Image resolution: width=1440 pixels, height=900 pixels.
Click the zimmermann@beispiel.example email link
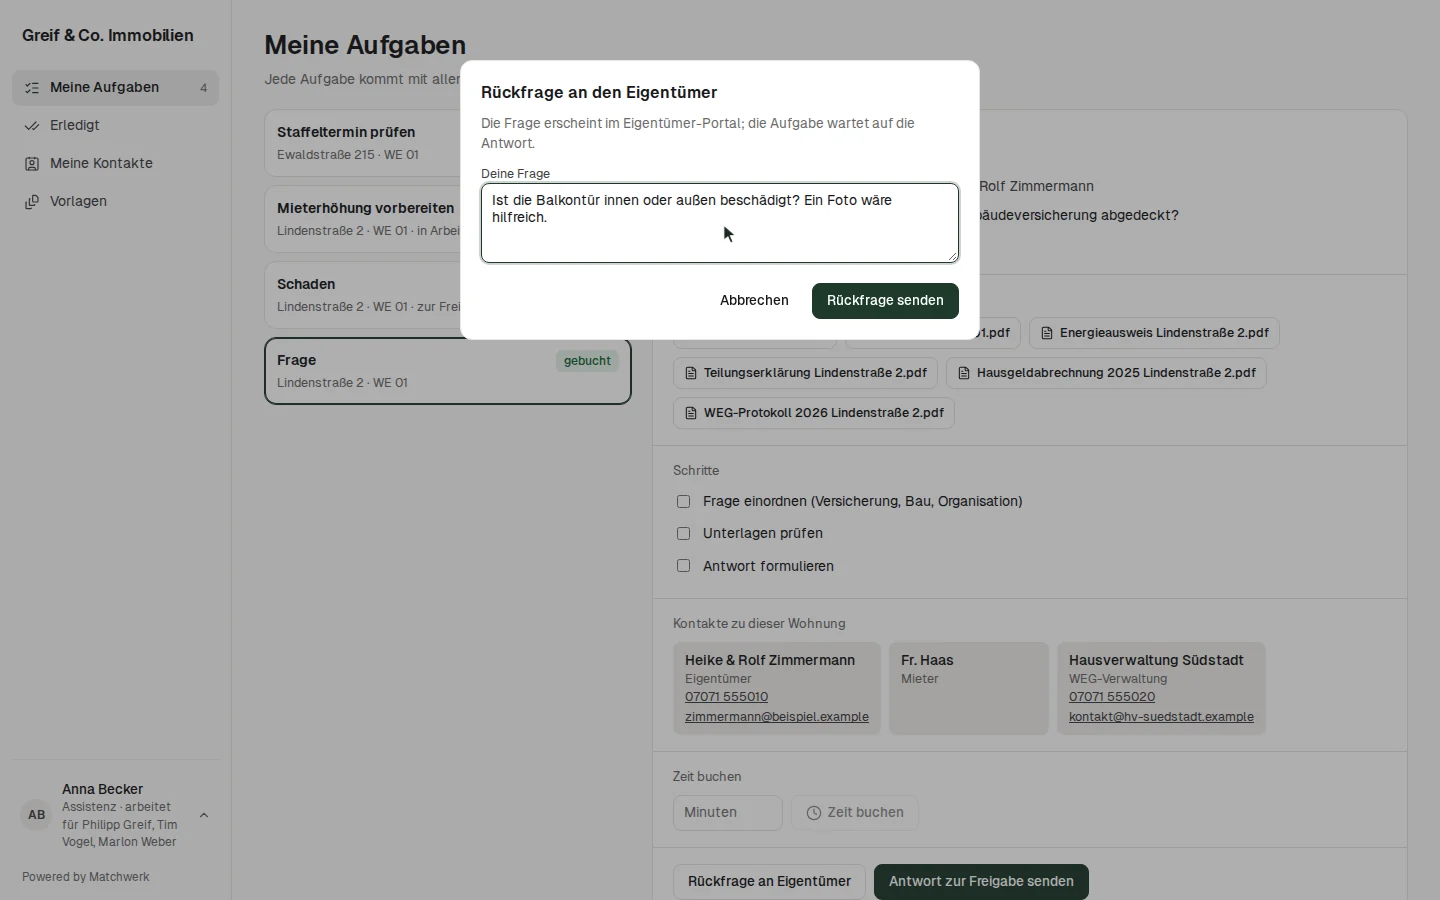pos(777,717)
